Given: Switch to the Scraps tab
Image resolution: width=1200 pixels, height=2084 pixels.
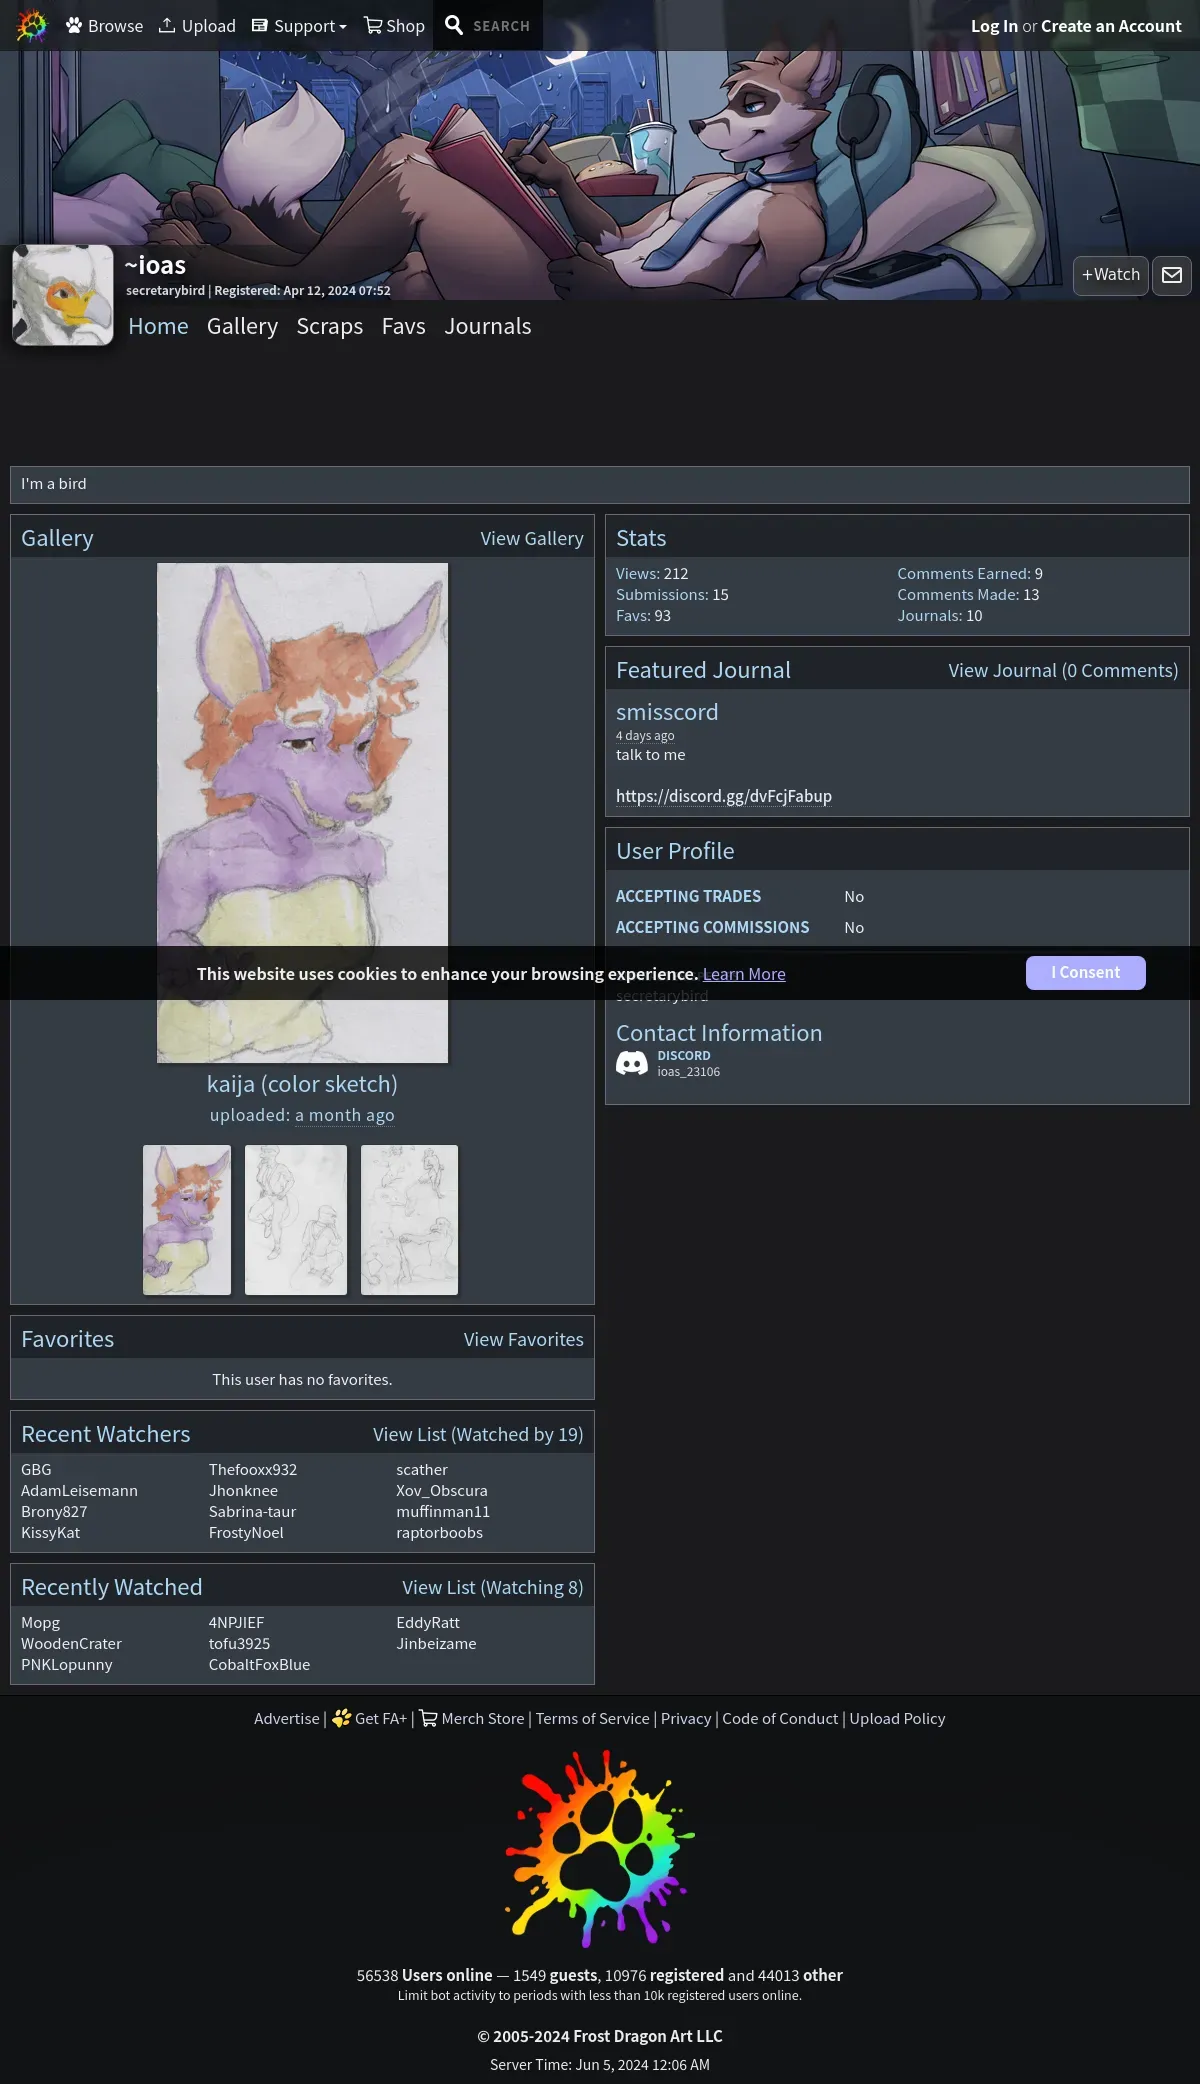Looking at the screenshot, I should (x=330, y=326).
